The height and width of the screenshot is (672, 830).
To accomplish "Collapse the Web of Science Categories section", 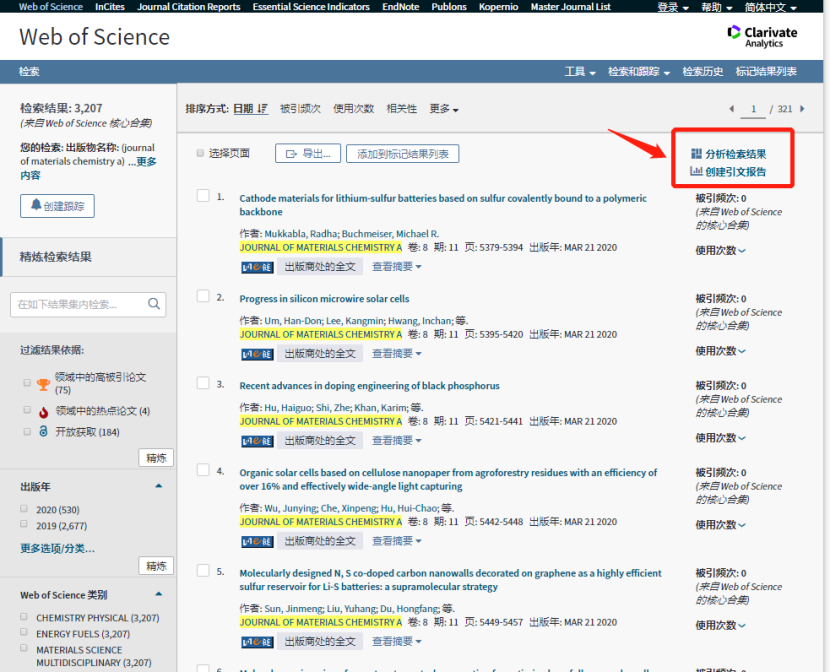I will coord(158,594).
